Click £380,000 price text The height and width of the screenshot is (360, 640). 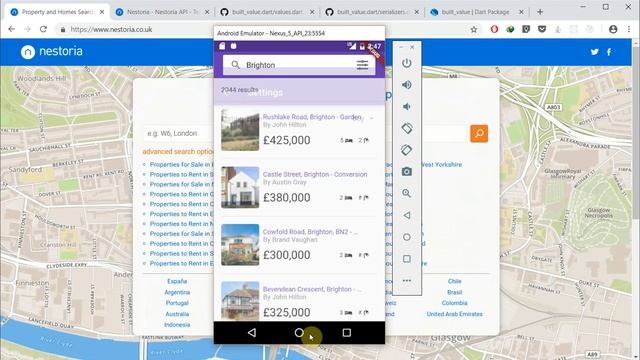tap(287, 198)
